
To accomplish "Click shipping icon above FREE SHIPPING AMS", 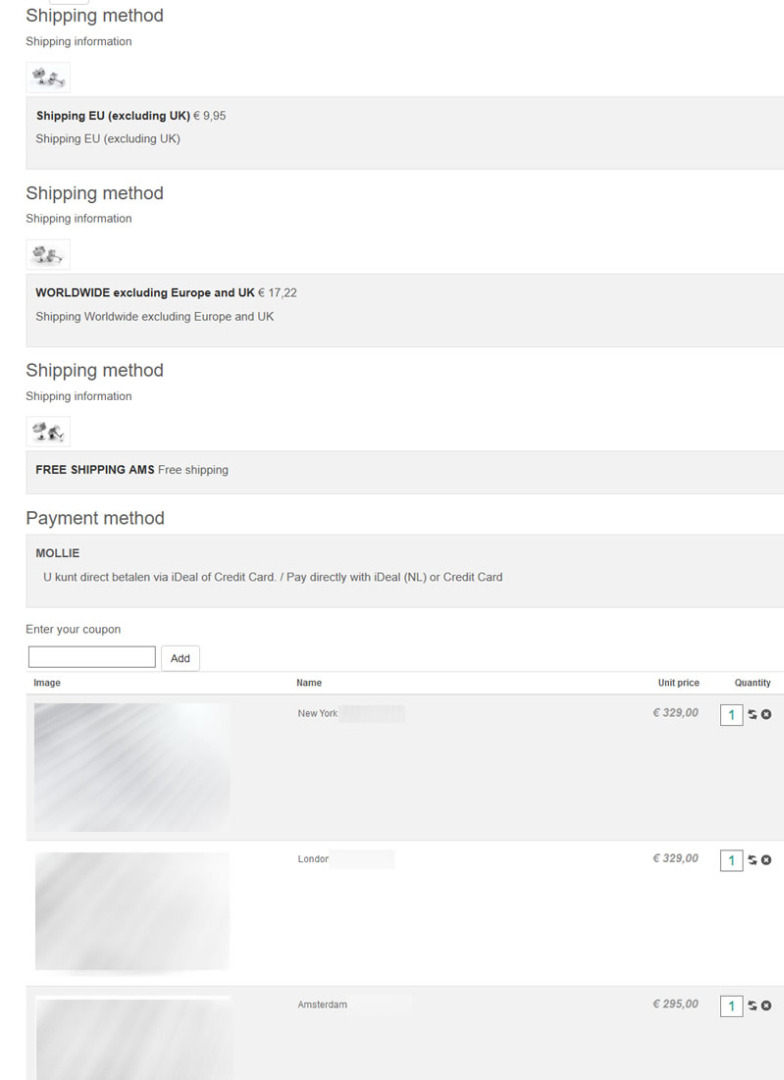I will pos(47,431).
